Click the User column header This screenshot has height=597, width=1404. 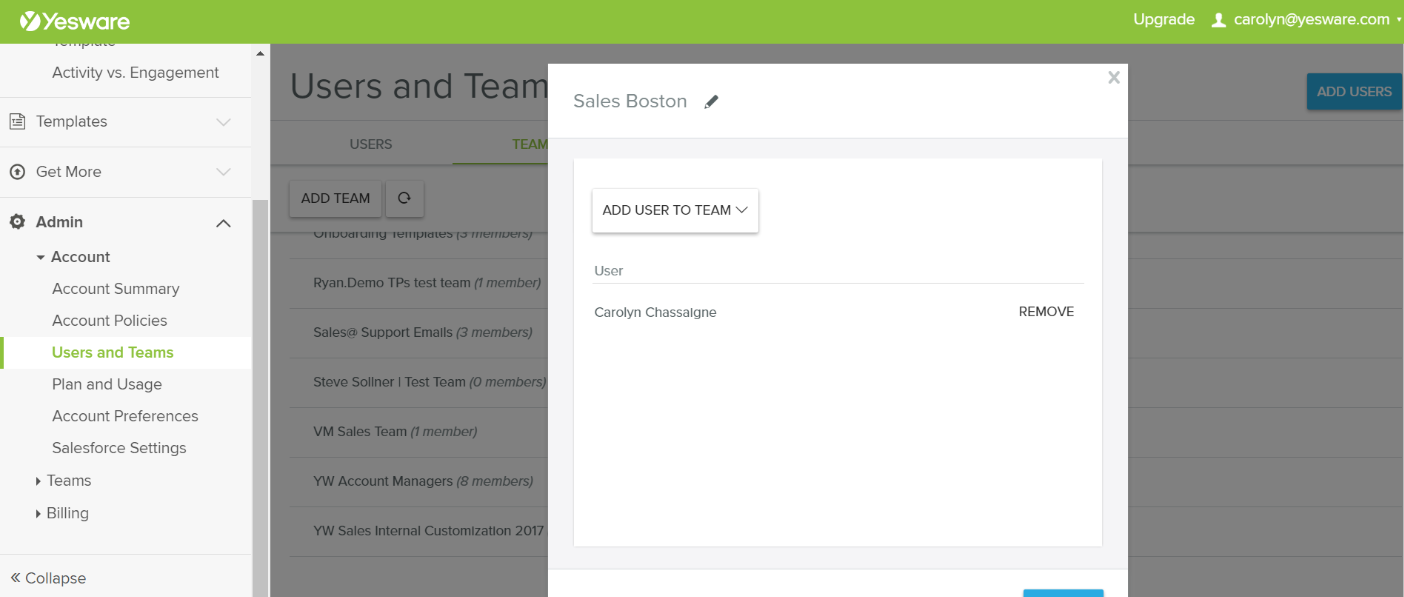(609, 271)
